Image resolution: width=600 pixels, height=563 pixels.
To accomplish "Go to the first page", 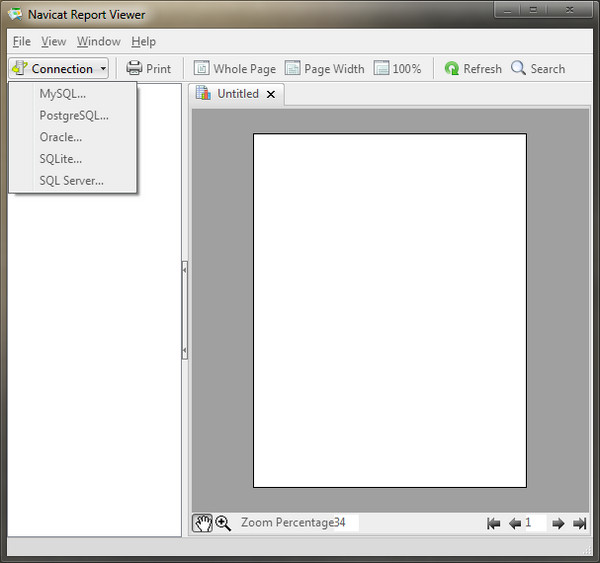I will [493, 523].
